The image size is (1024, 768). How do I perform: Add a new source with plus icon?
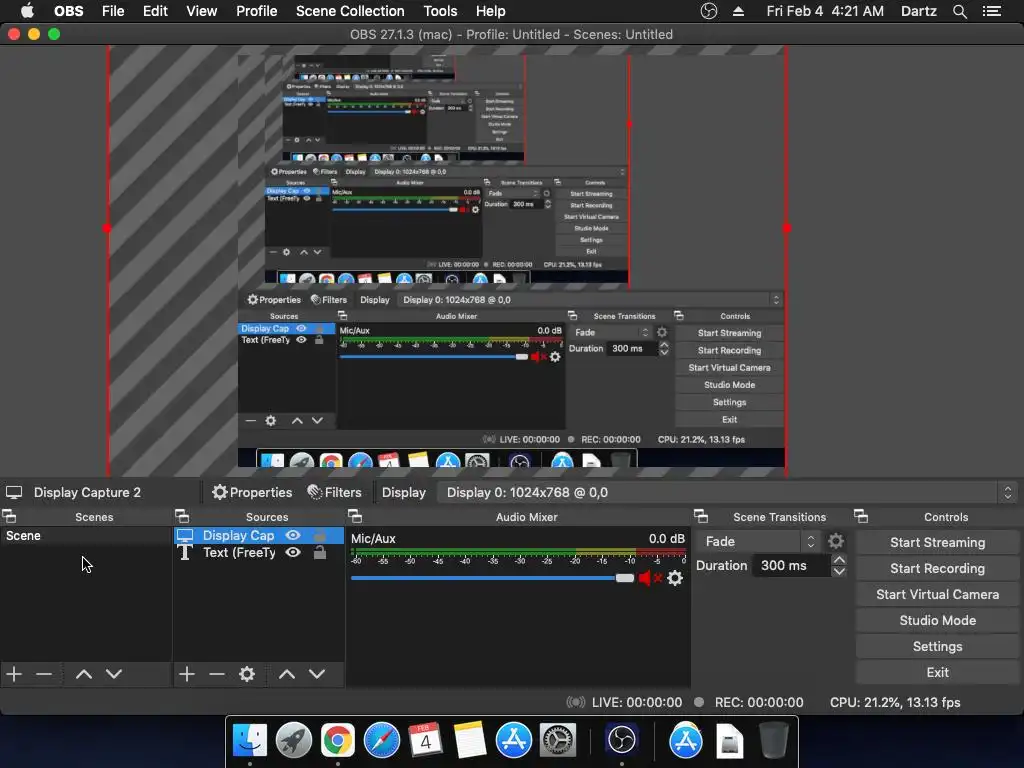187,674
